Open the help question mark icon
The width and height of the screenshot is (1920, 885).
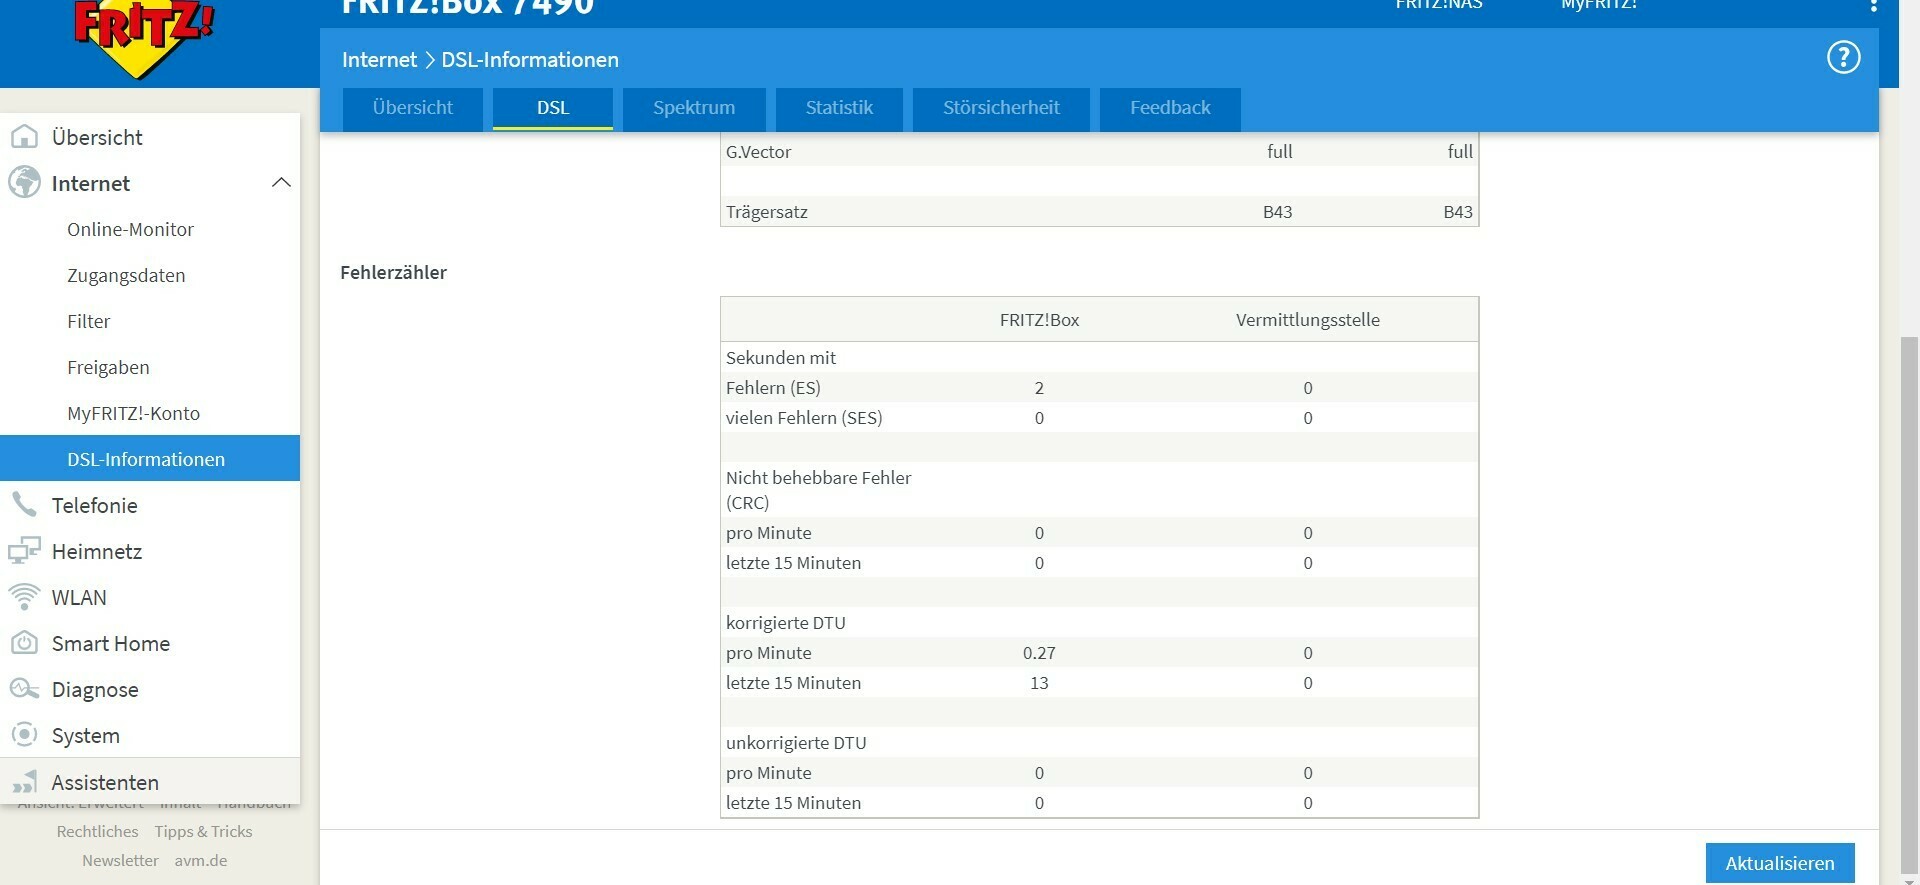[x=1843, y=58]
